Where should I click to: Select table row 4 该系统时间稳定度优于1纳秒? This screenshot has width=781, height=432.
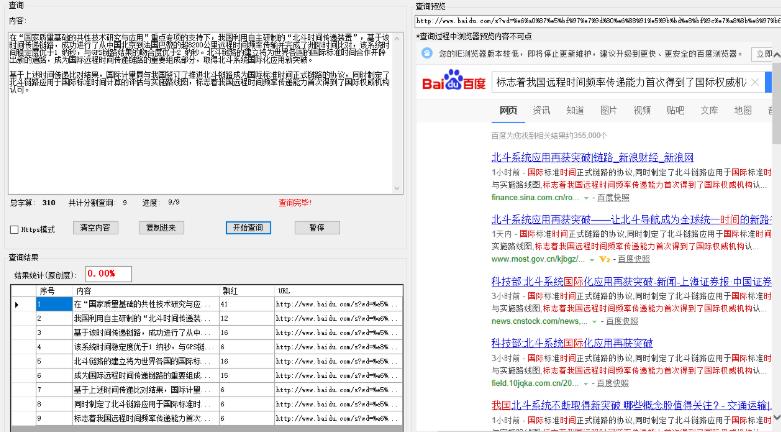pos(207,347)
